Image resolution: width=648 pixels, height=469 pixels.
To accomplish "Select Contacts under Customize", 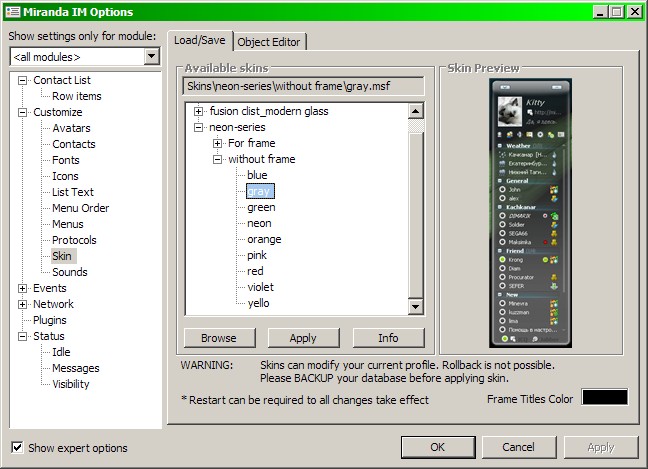I will point(74,144).
